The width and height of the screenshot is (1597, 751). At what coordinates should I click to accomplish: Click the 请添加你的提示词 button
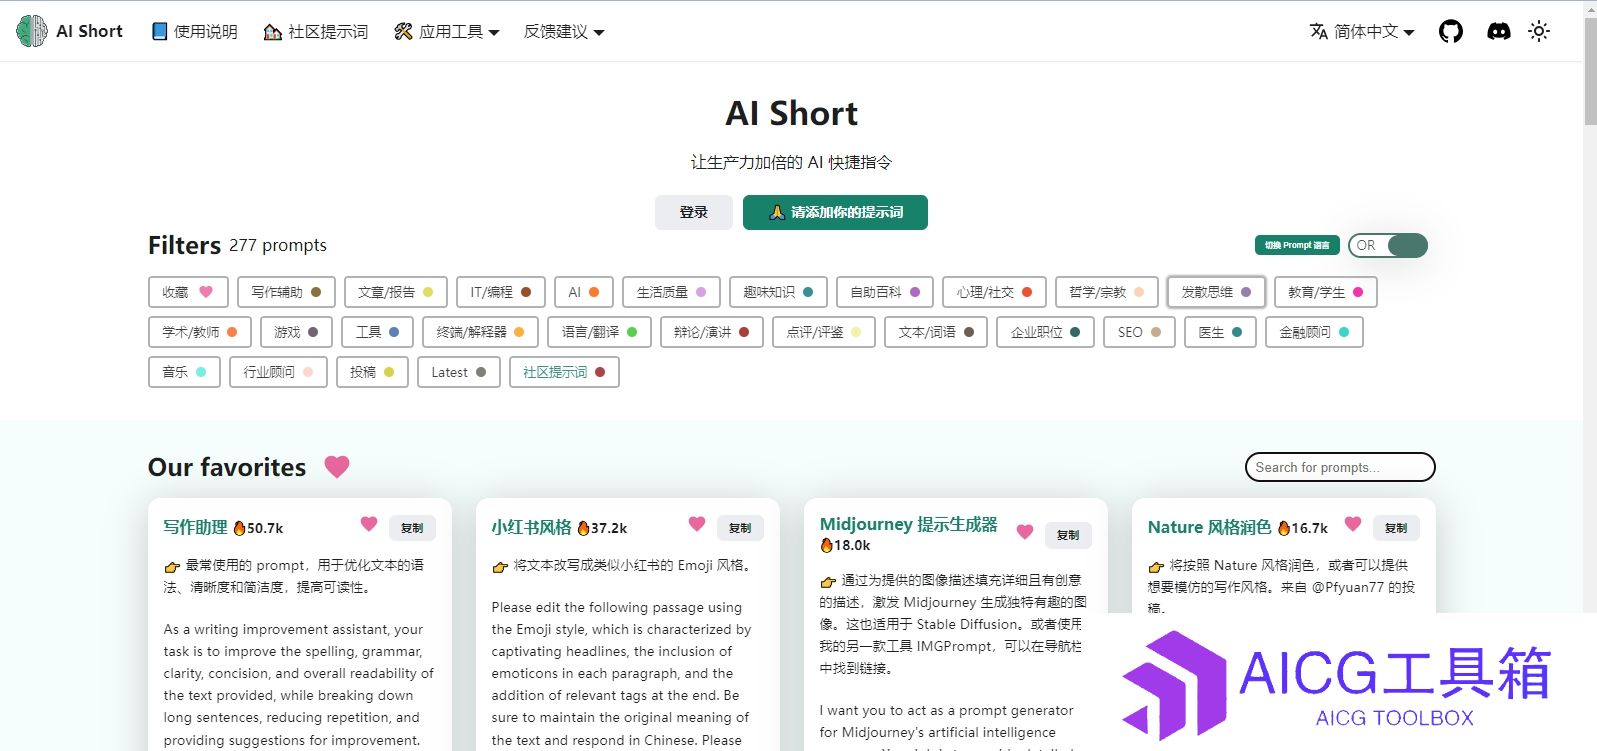click(x=835, y=212)
